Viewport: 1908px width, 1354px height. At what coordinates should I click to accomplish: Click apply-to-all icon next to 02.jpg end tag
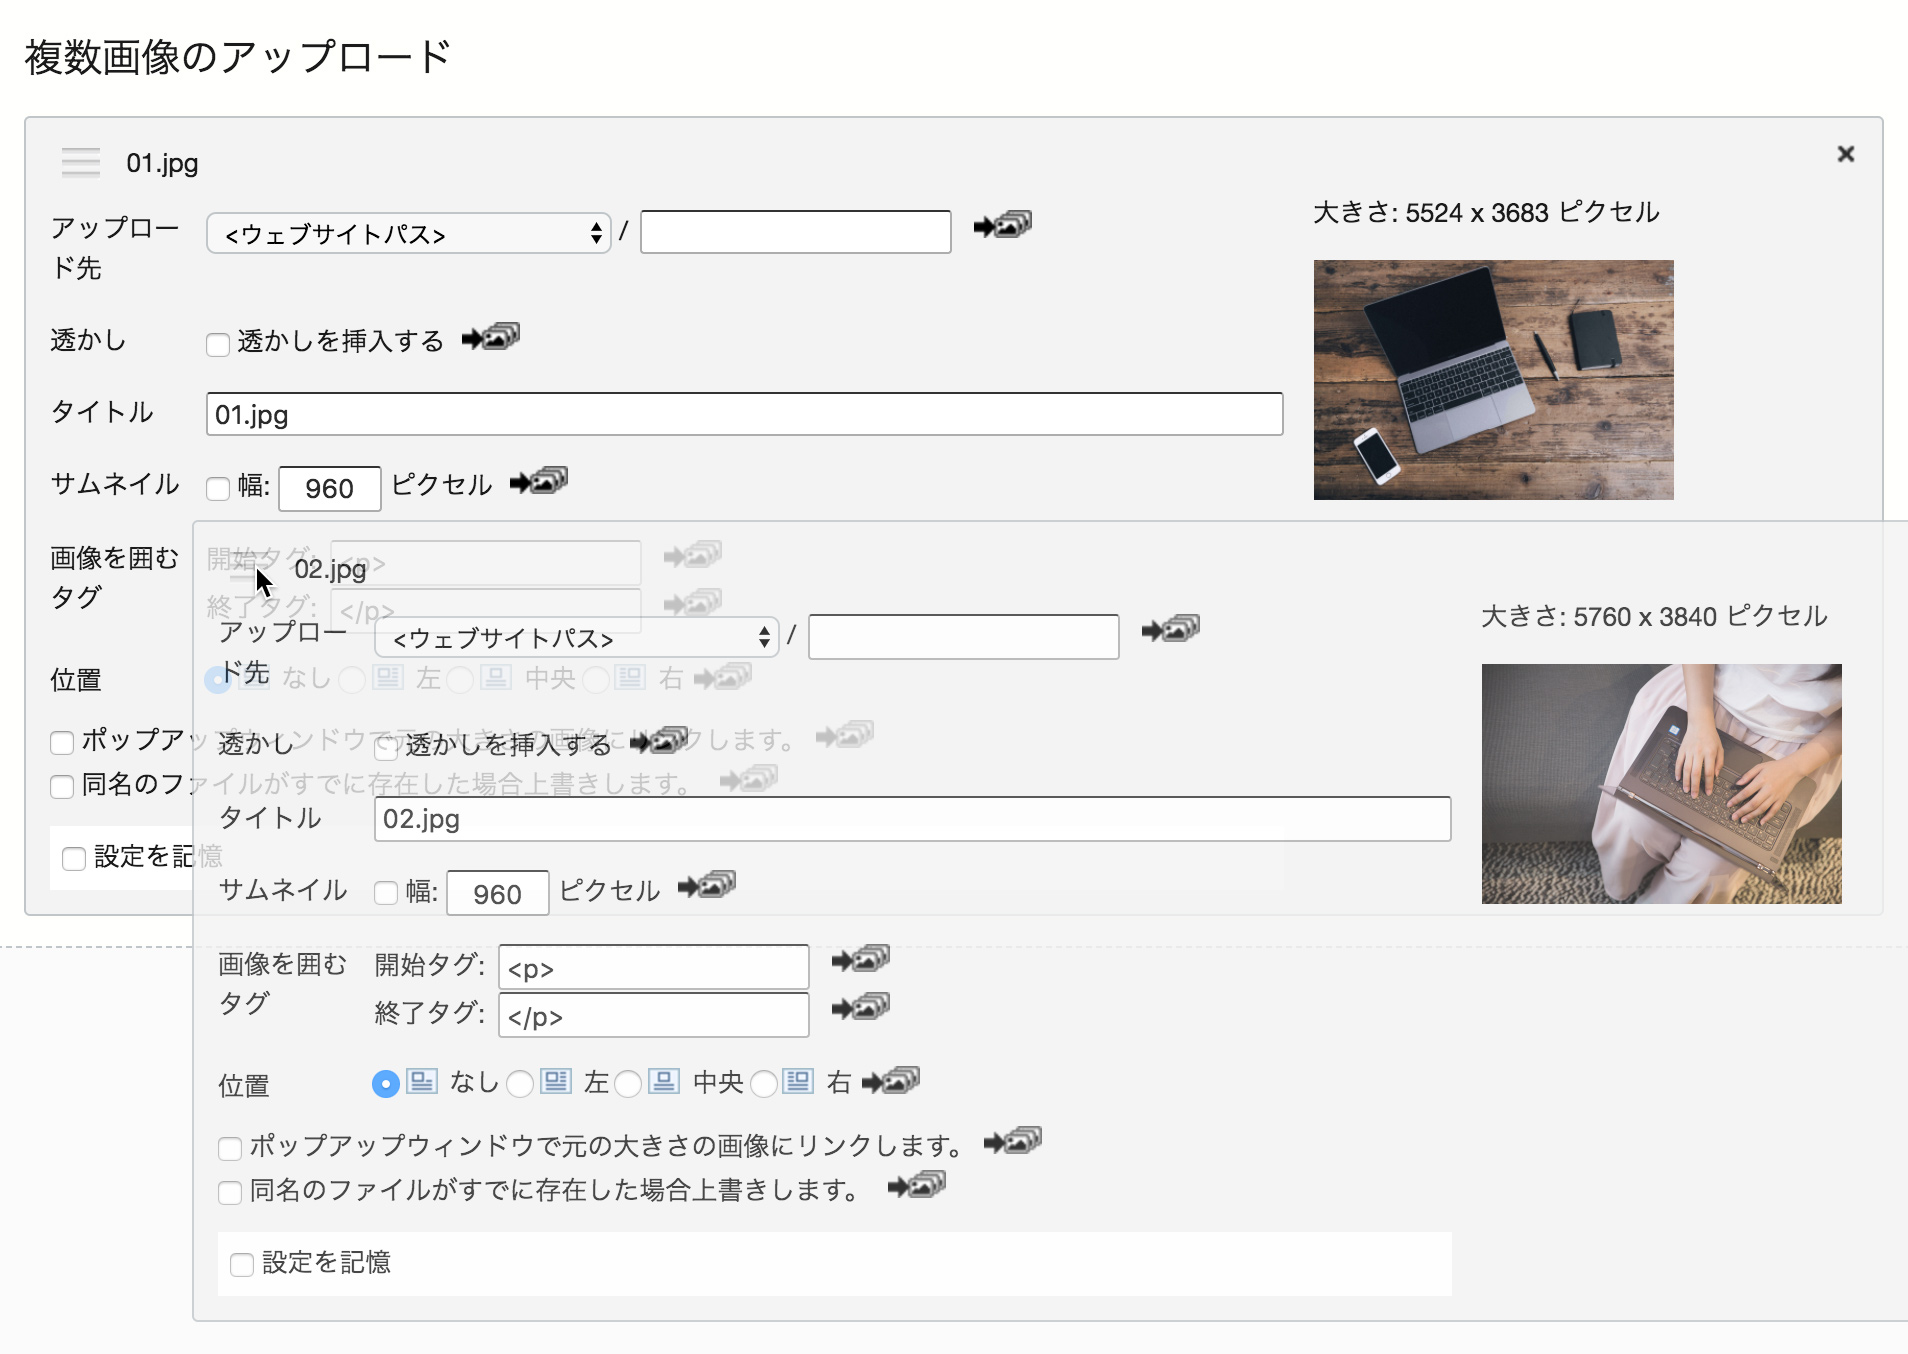pyautogui.click(x=860, y=1007)
